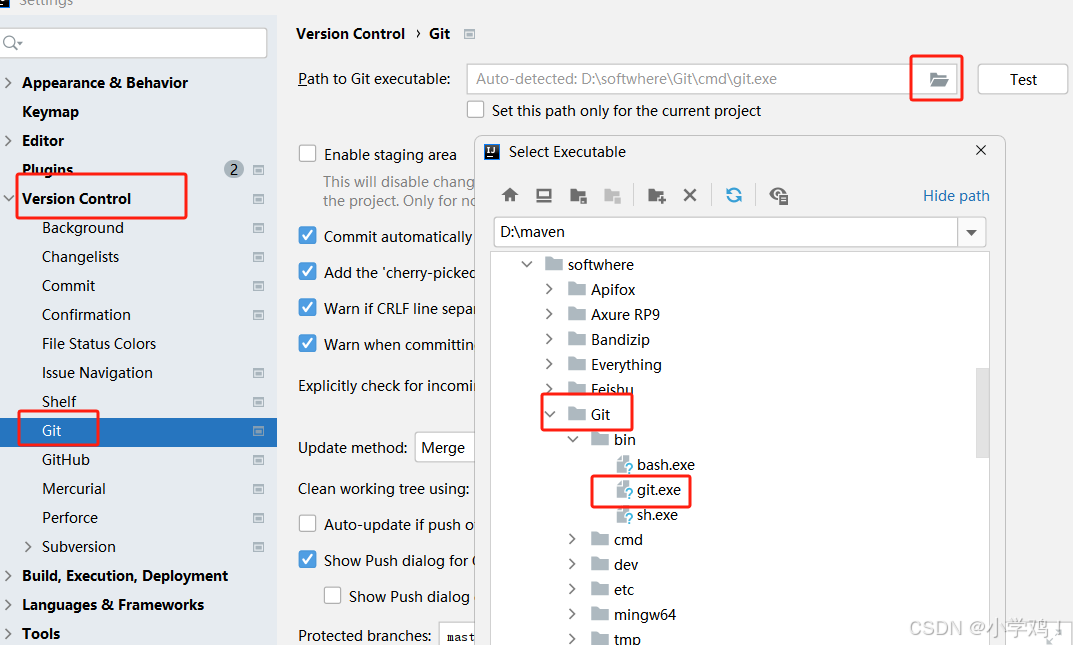Click project-level icon beside Git breadcrumb
This screenshot has width=1073, height=645.
click(x=469, y=34)
